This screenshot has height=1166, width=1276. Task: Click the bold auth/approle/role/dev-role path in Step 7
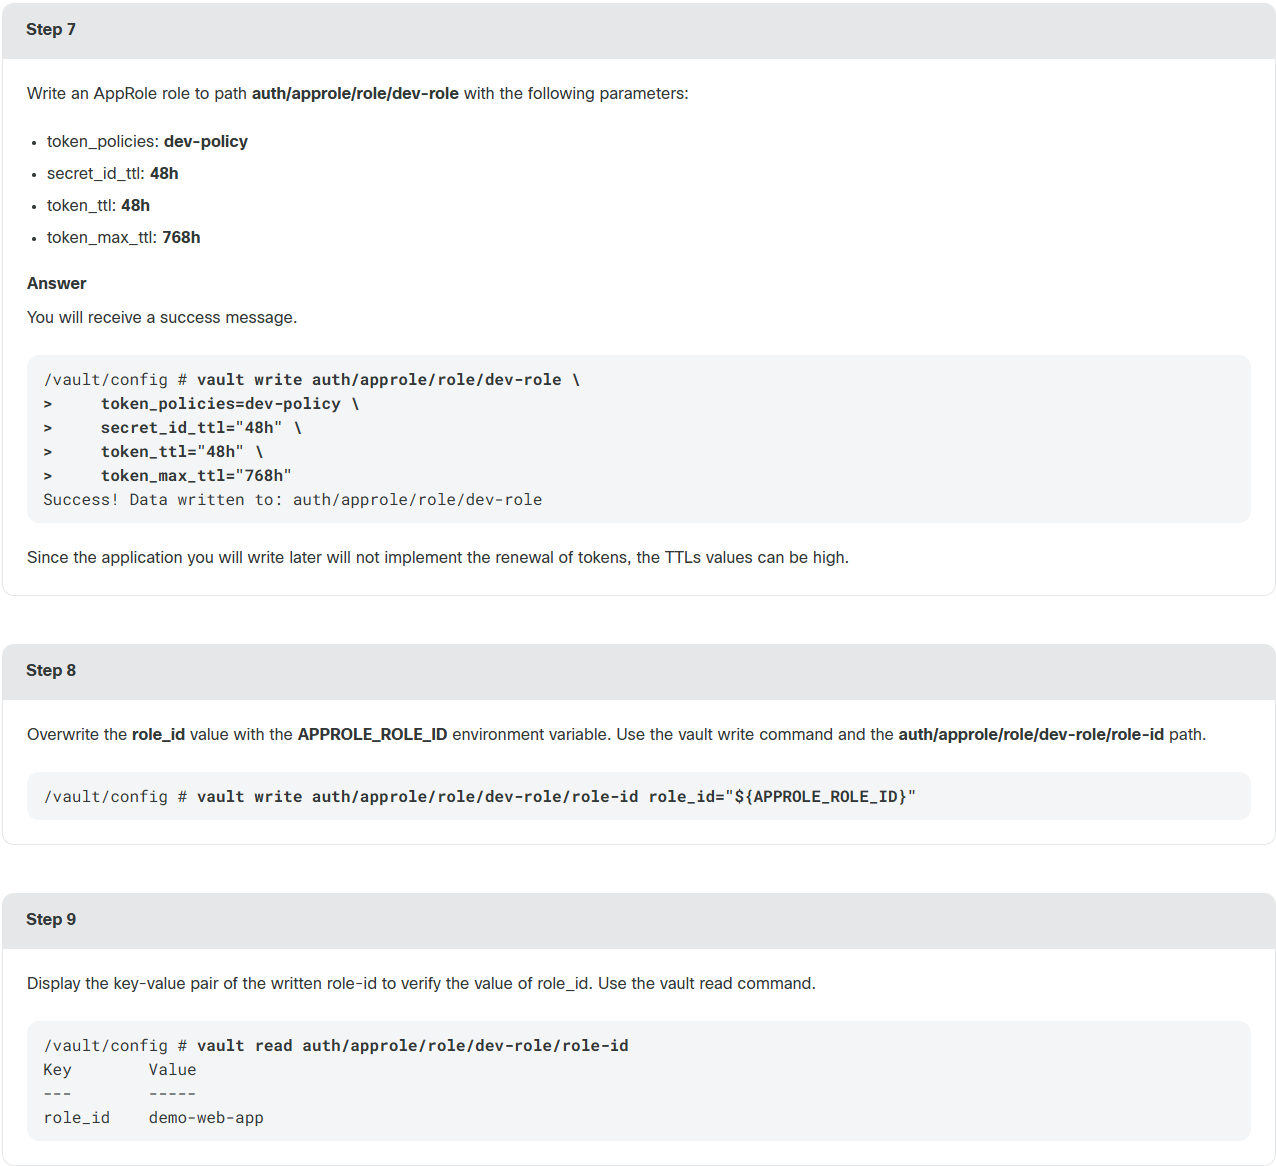pos(355,93)
